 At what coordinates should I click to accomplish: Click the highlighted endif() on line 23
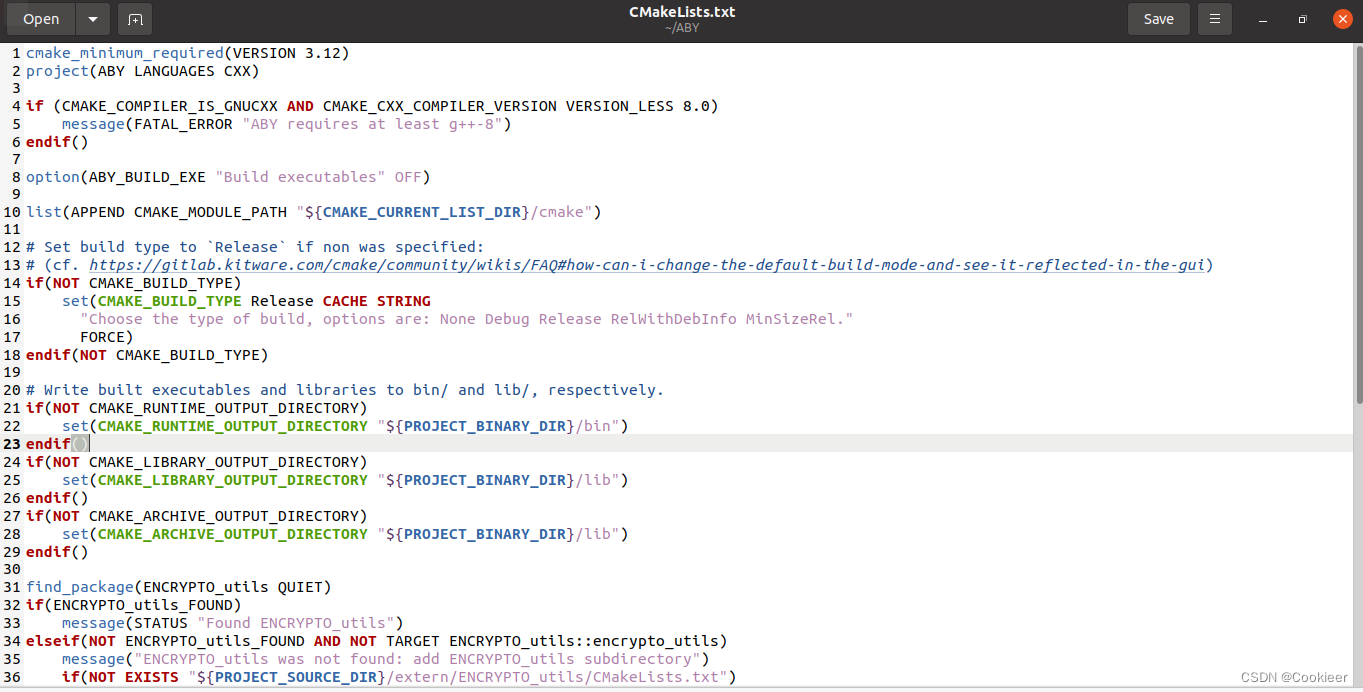(x=58, y=444)
